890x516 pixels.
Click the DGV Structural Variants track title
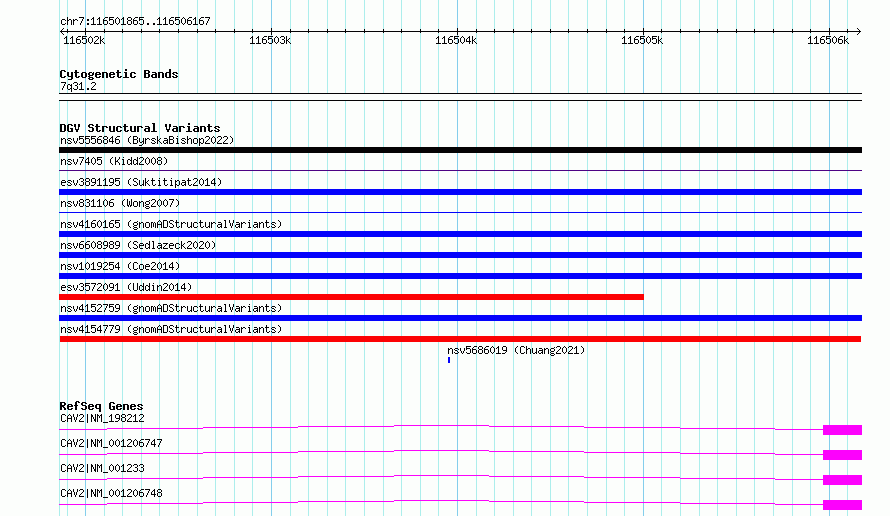(140, 128)
